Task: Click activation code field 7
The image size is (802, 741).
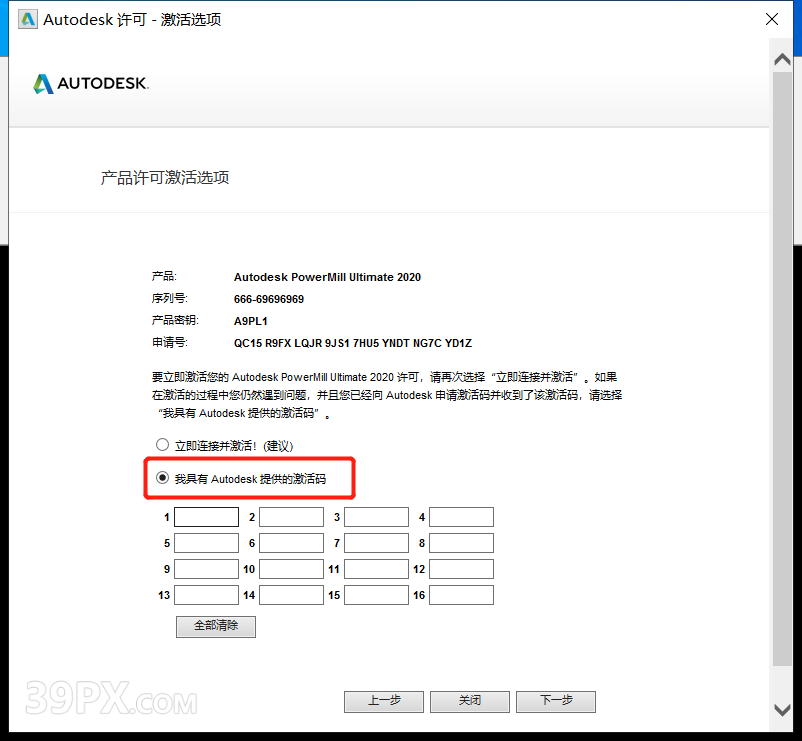Action: coord(376,543)
